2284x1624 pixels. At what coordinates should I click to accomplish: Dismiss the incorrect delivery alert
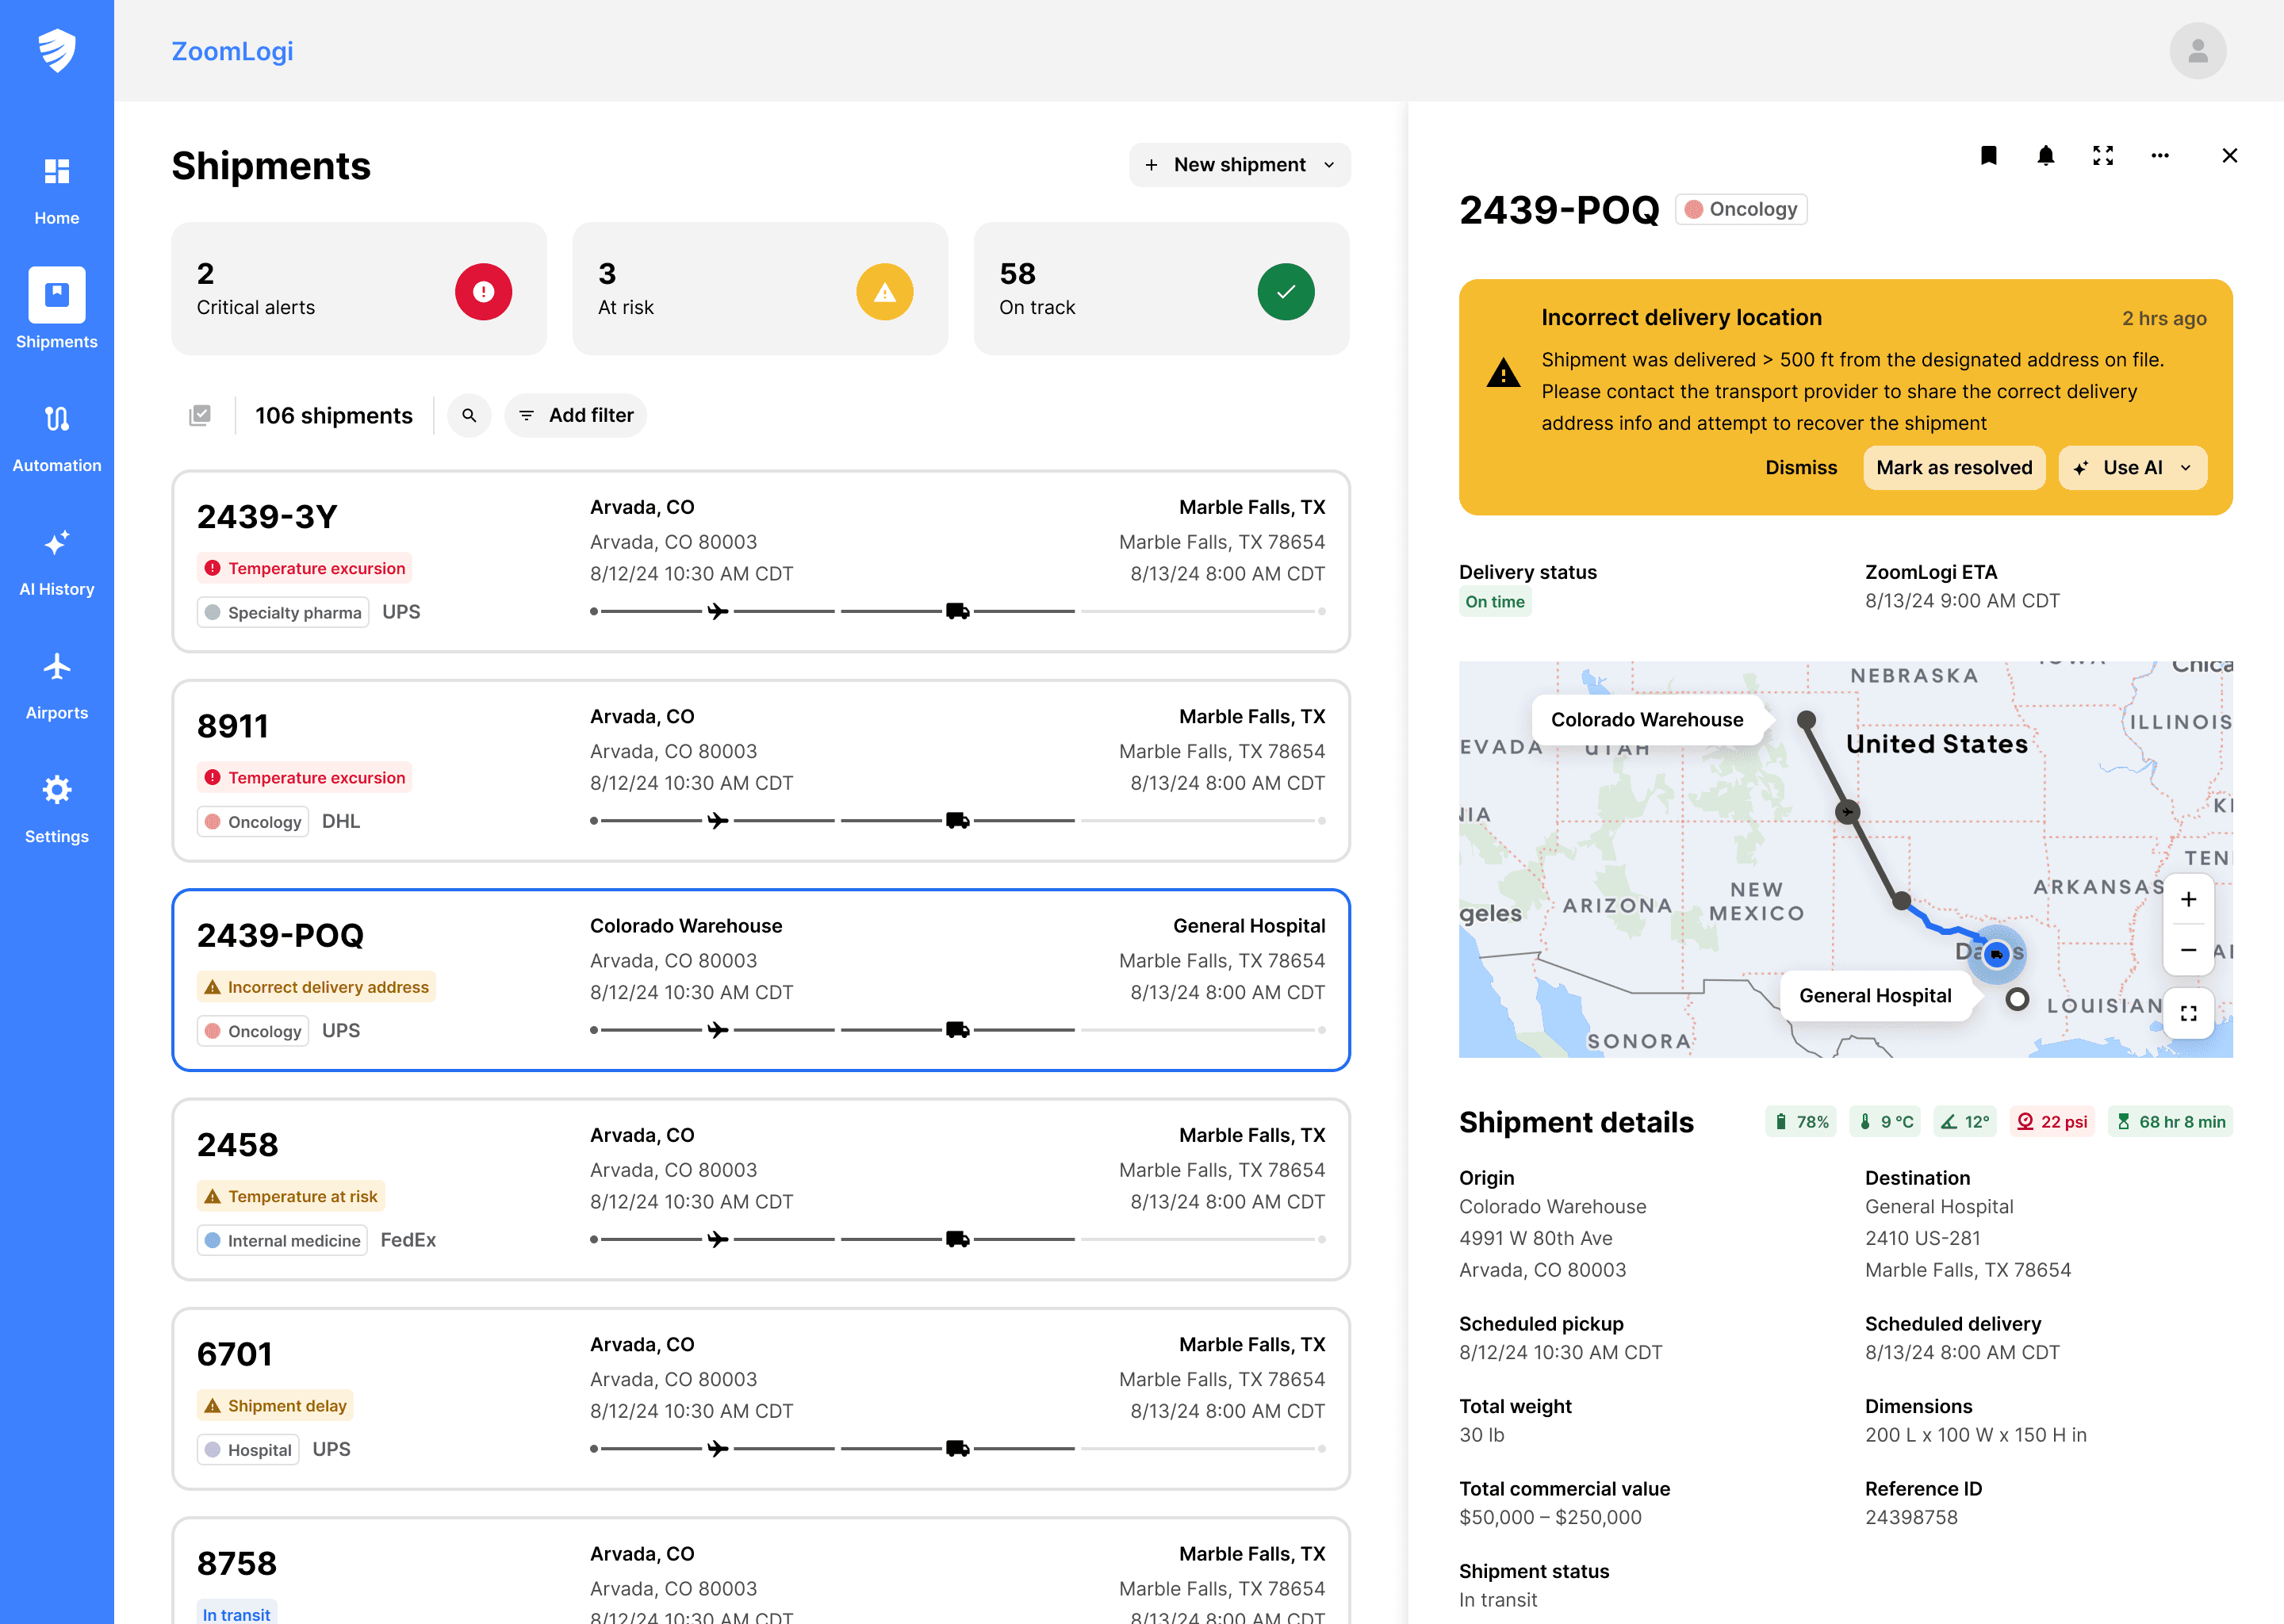click(x=1800, y=468)
